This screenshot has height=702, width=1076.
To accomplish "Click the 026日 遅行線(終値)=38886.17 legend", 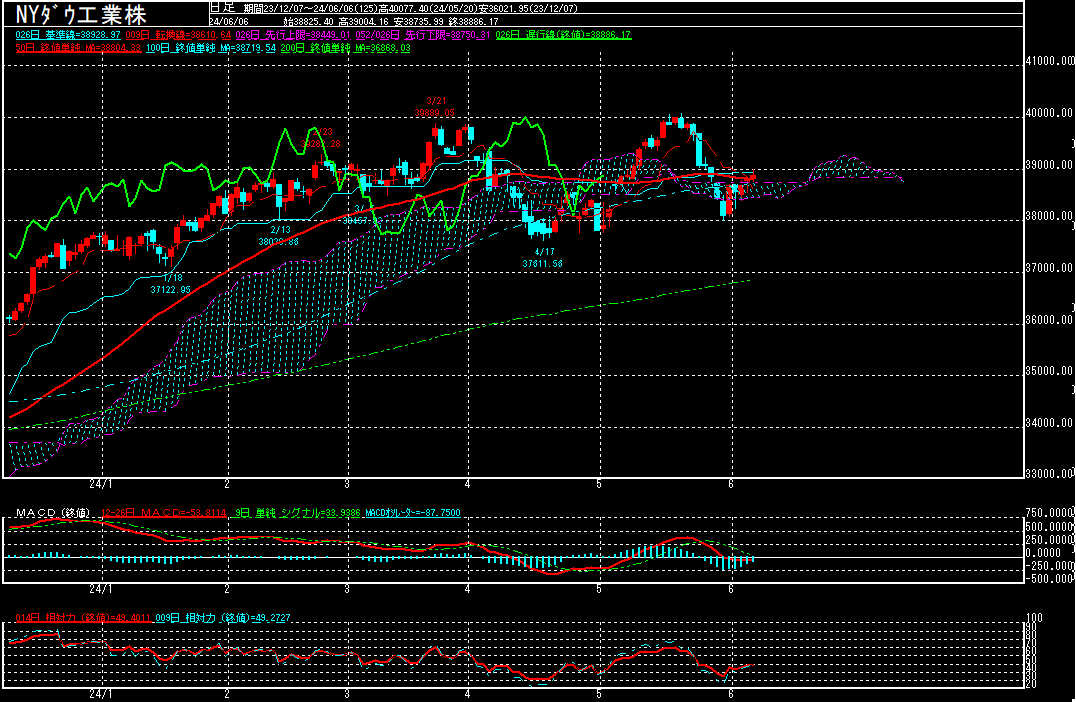I will pyautogui.click(x=563, y=34).
